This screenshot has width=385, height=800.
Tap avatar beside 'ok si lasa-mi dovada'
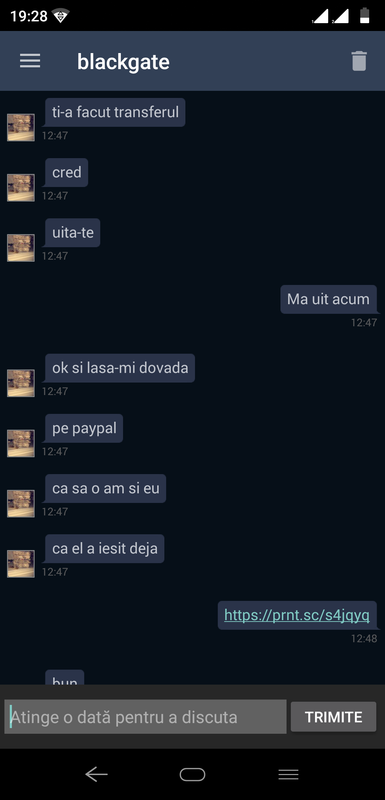21,383
